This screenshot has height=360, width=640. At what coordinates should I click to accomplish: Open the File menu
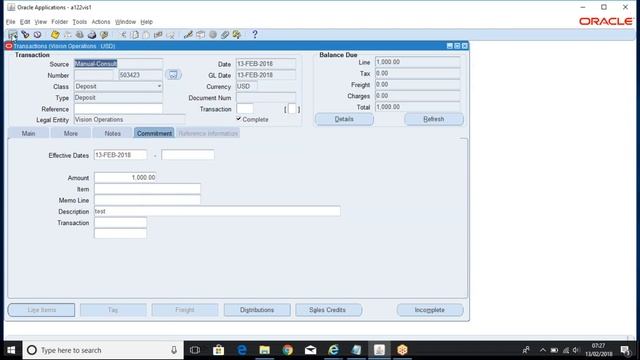[x=11, y=22]
